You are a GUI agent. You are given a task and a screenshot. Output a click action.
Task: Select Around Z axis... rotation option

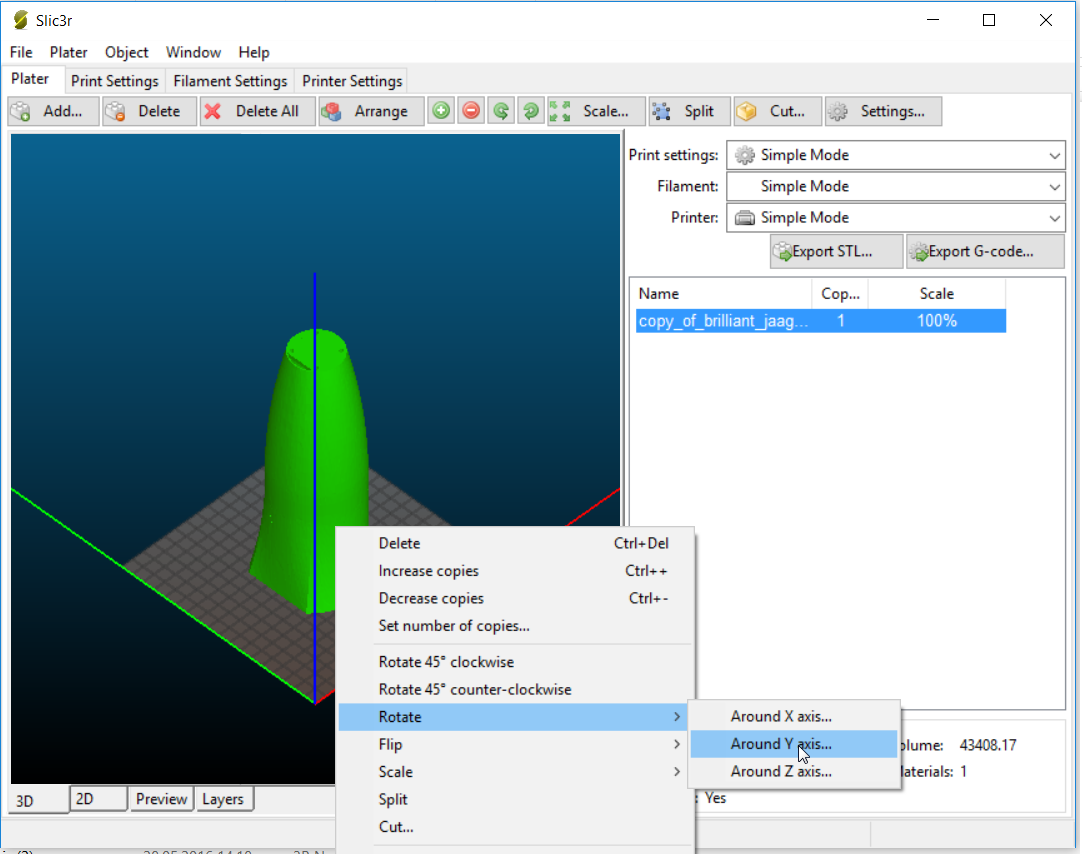click(x=794, y=772)
